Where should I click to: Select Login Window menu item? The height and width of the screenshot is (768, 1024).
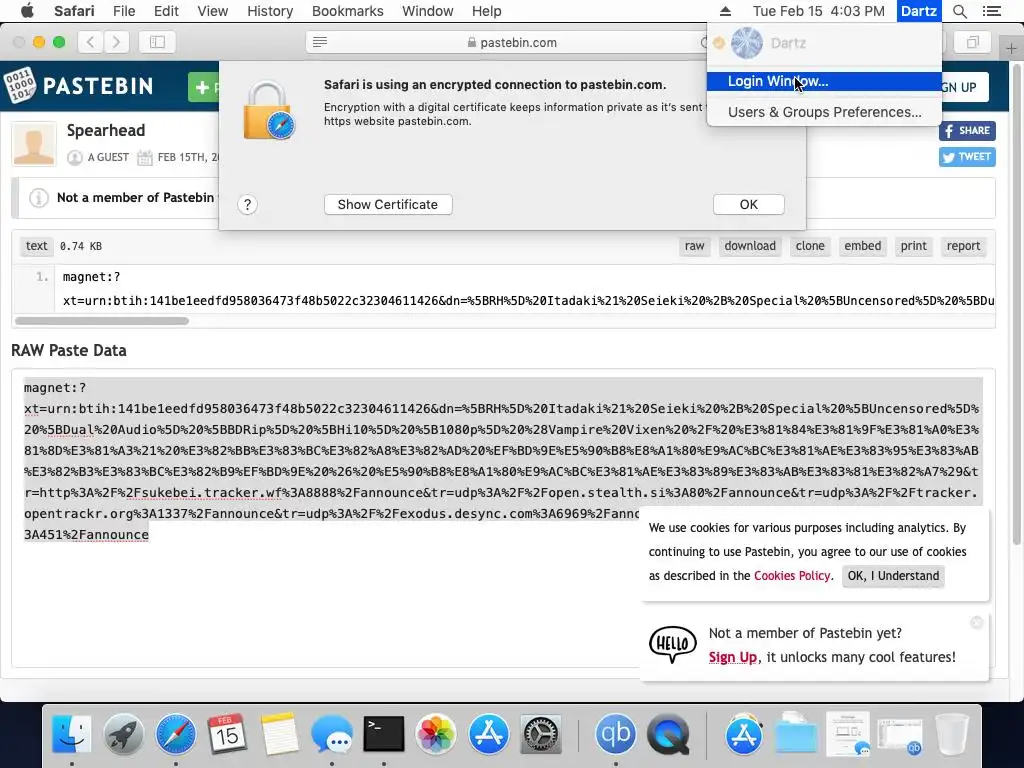[x=824, y=82]
